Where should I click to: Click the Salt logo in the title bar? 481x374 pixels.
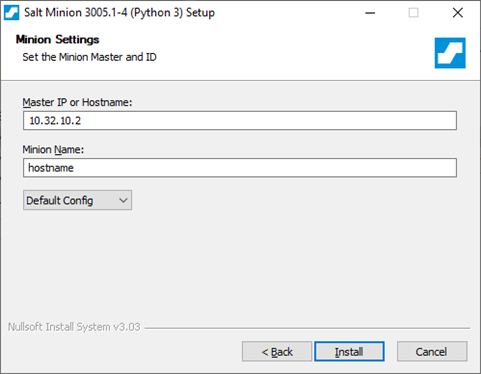tap(12, 13)
